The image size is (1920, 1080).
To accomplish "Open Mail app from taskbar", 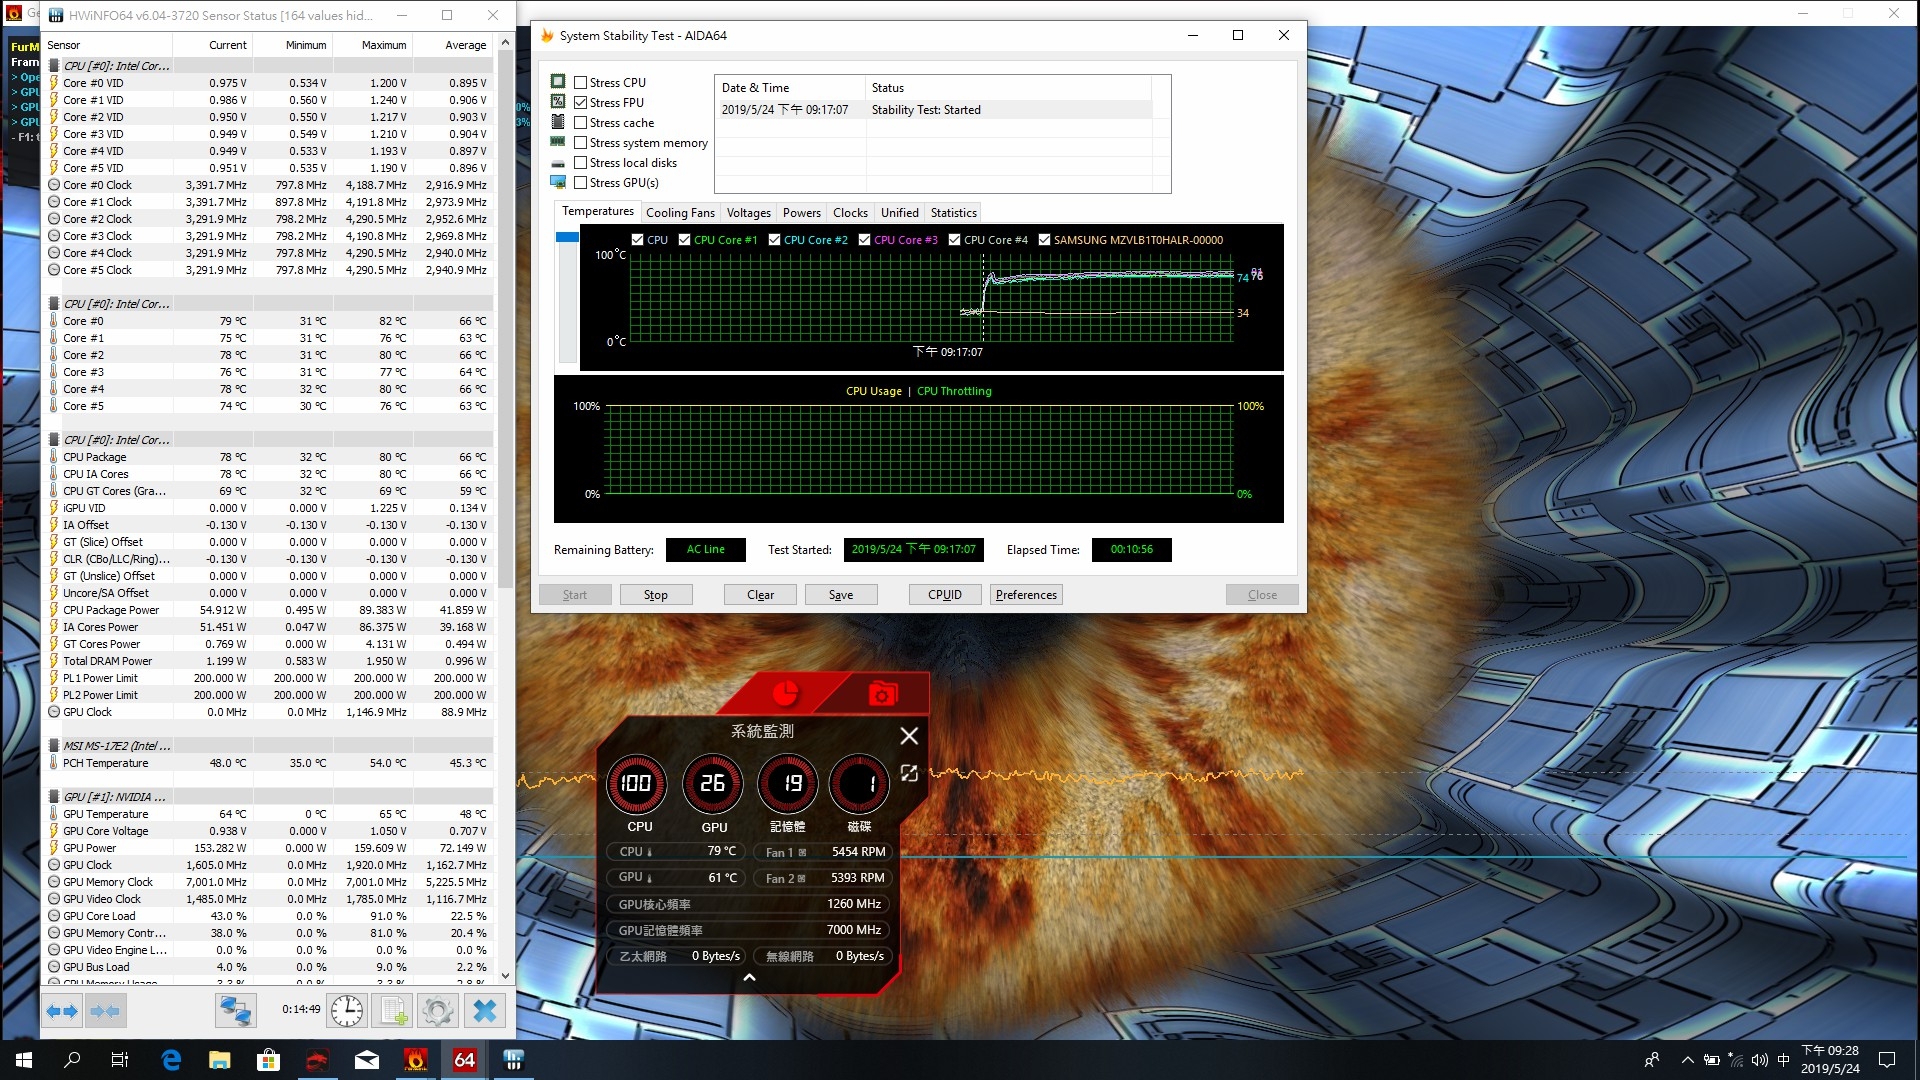I will pyautogui.click(x=367, y=1060).
